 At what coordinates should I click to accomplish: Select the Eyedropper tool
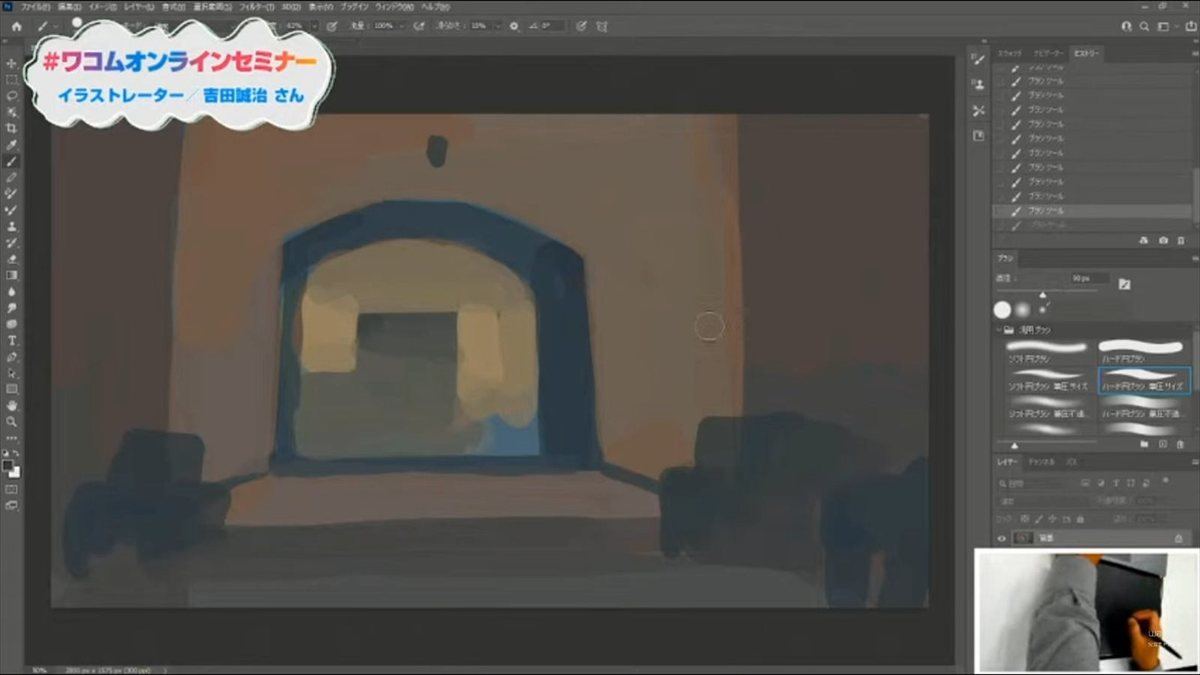click(x=12, y=145)
